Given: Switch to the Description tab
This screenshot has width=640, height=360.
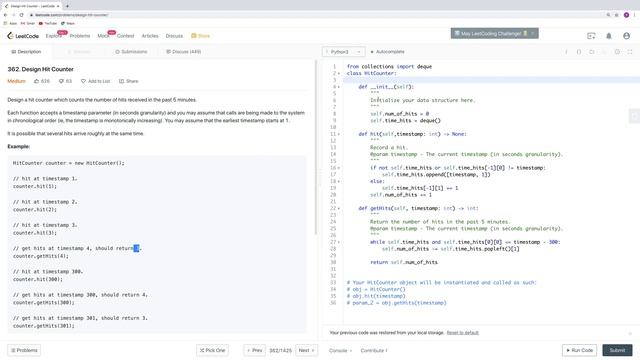Looking at the screenshot, I should tap(26, 52).
